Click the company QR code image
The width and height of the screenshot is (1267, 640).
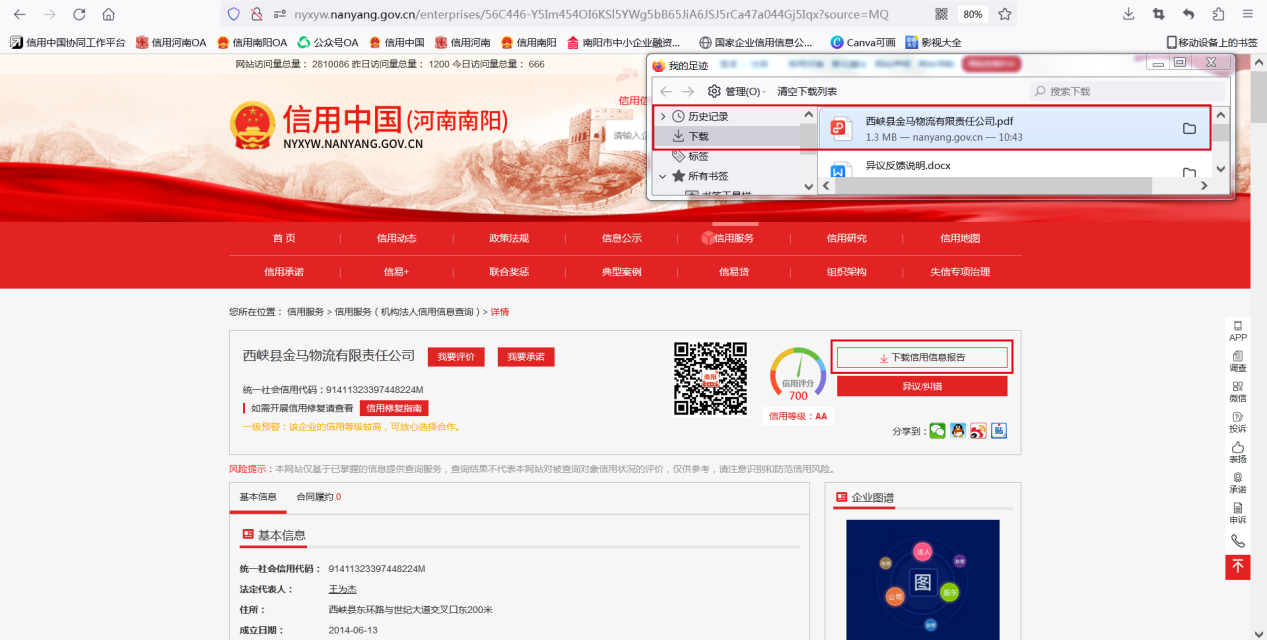click(710, 379)
